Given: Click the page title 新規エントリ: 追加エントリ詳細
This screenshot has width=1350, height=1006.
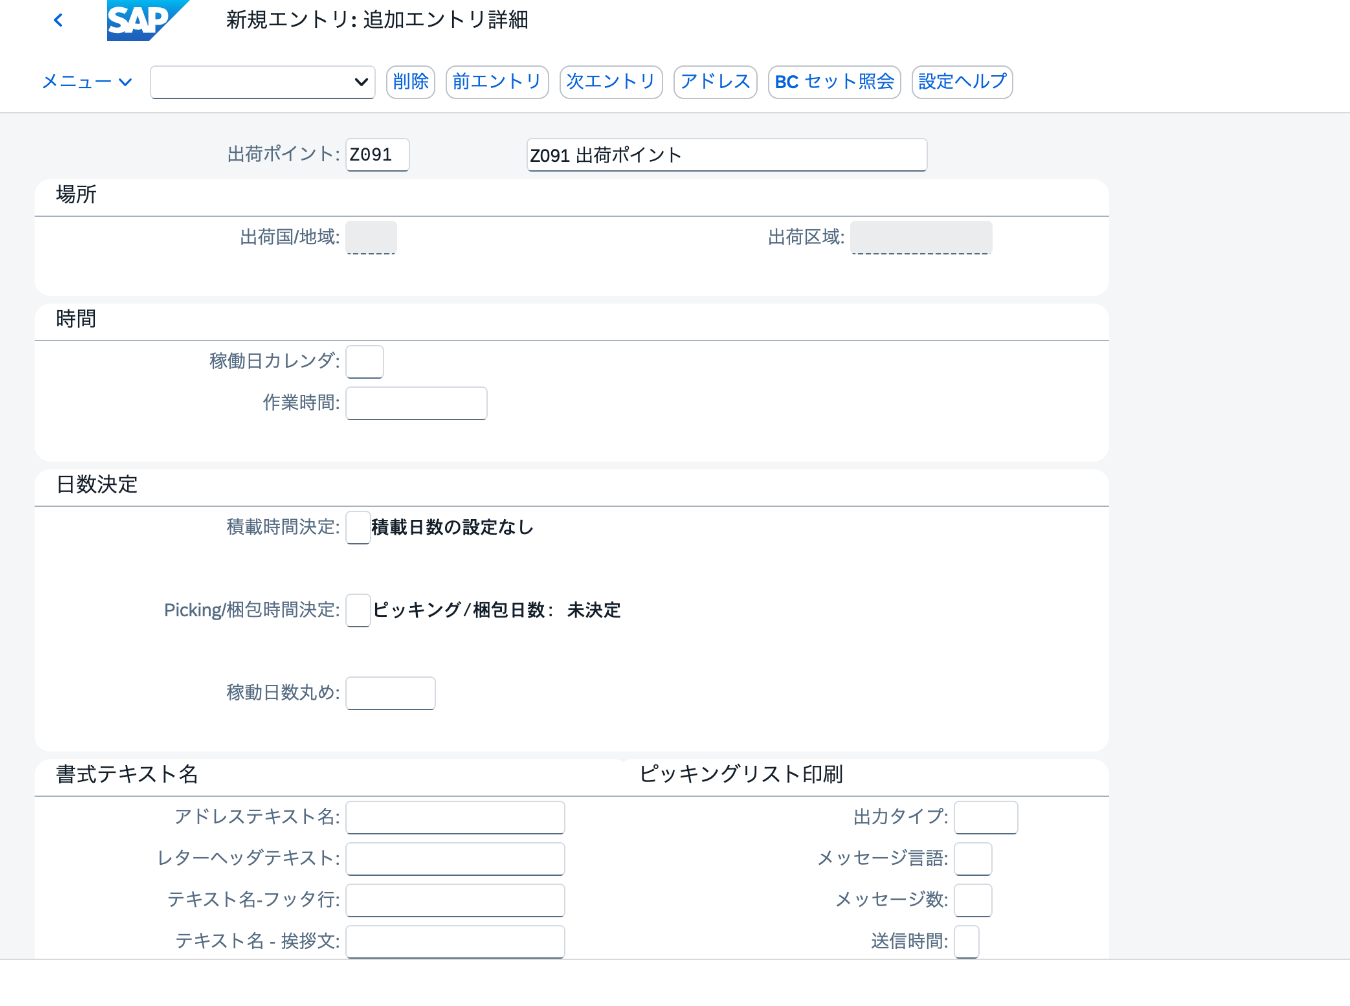Looking at the screenshot, I should point(377,20).
